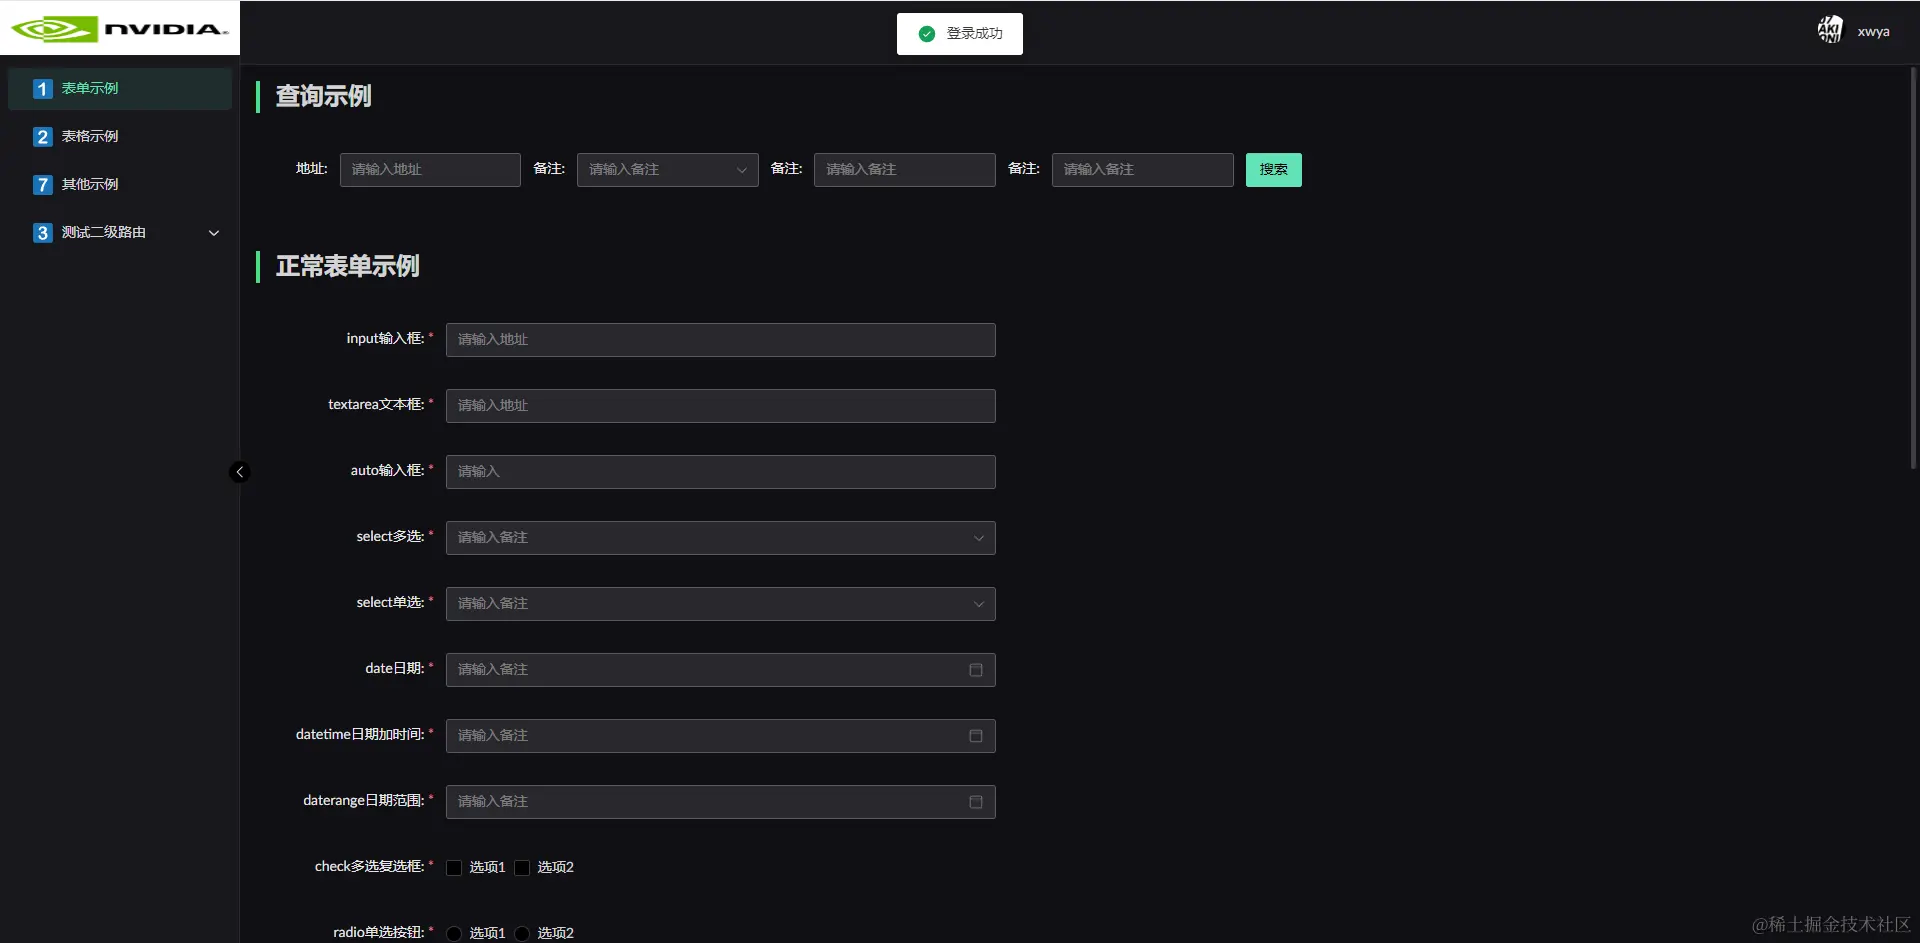Screen dimensions: 1920x943
Task: Click the check多选复选框 label
Action: (369, 867)
